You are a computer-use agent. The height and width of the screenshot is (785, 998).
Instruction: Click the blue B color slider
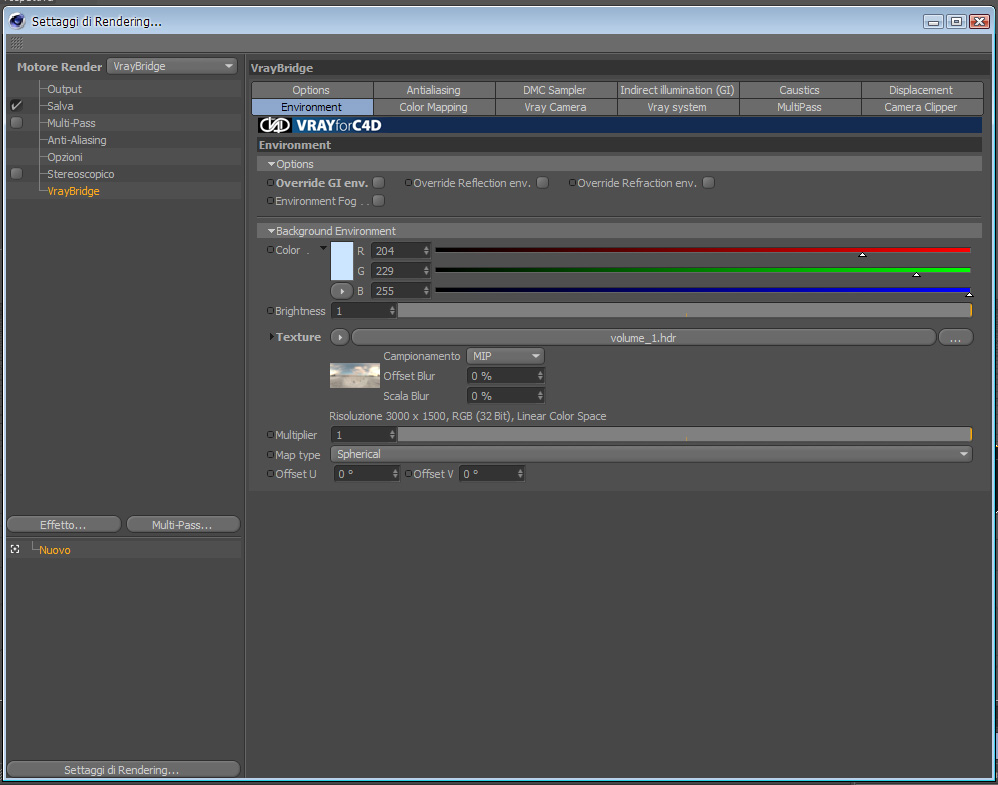(x=703, y=290)
